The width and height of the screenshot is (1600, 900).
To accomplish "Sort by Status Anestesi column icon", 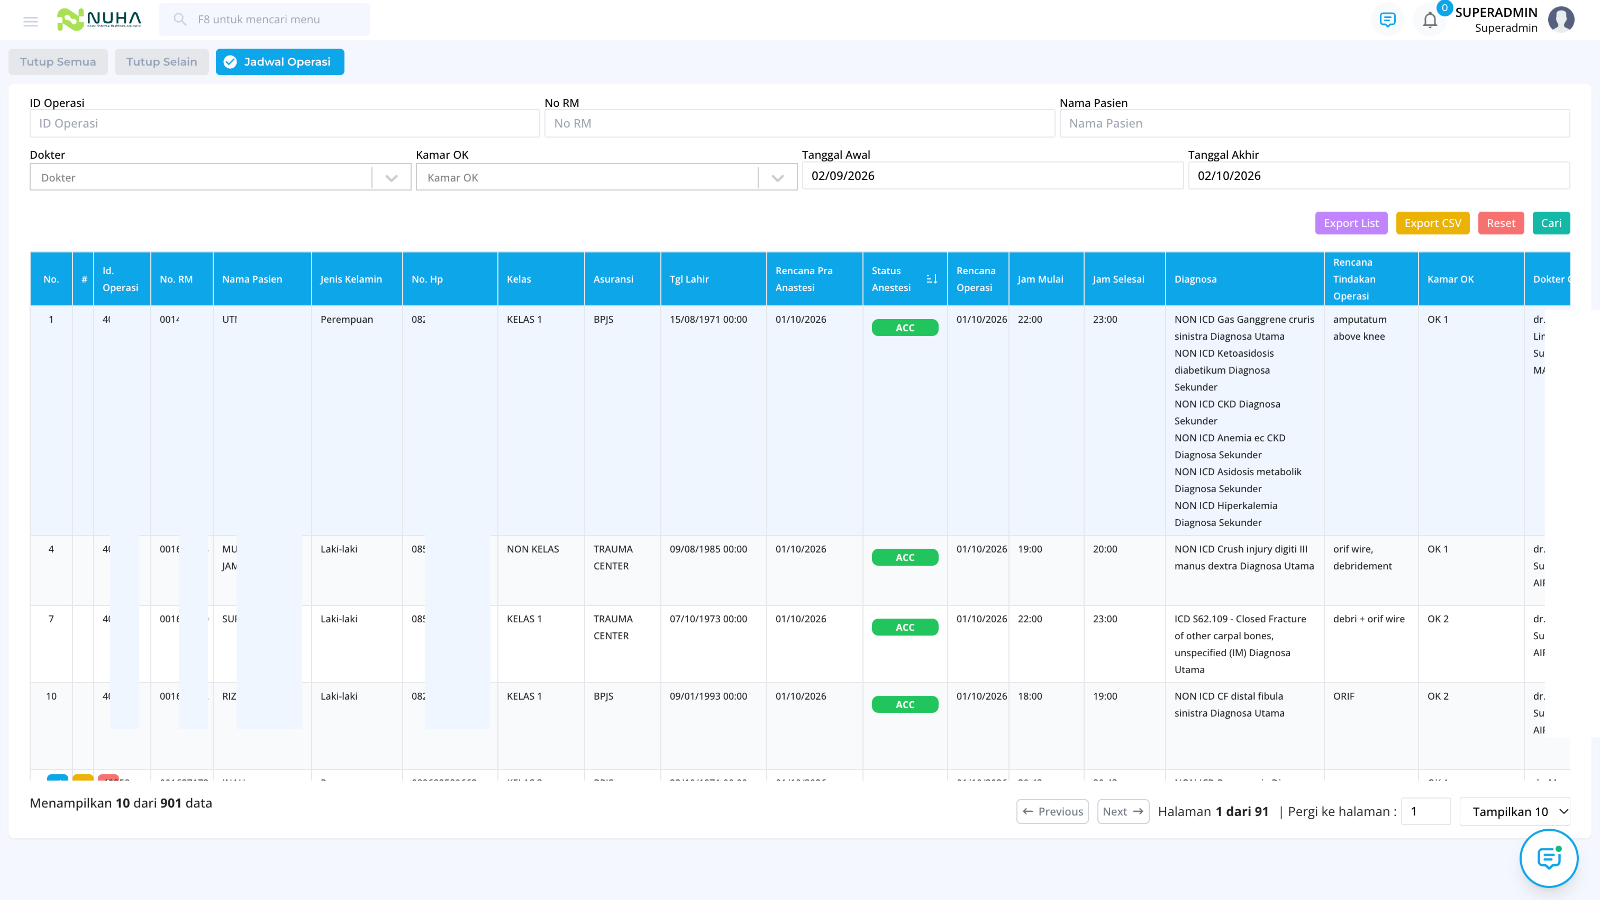I will (x=931, y=279).
